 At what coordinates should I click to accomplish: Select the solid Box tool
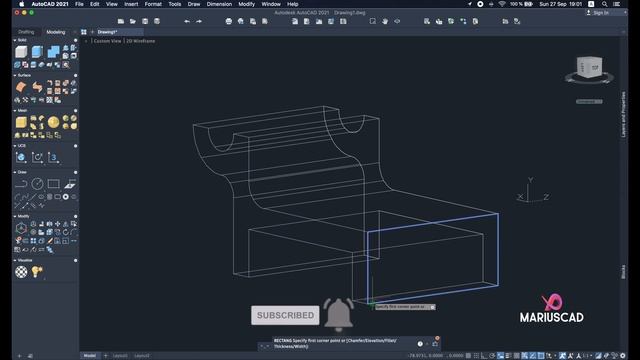[21, 52]
